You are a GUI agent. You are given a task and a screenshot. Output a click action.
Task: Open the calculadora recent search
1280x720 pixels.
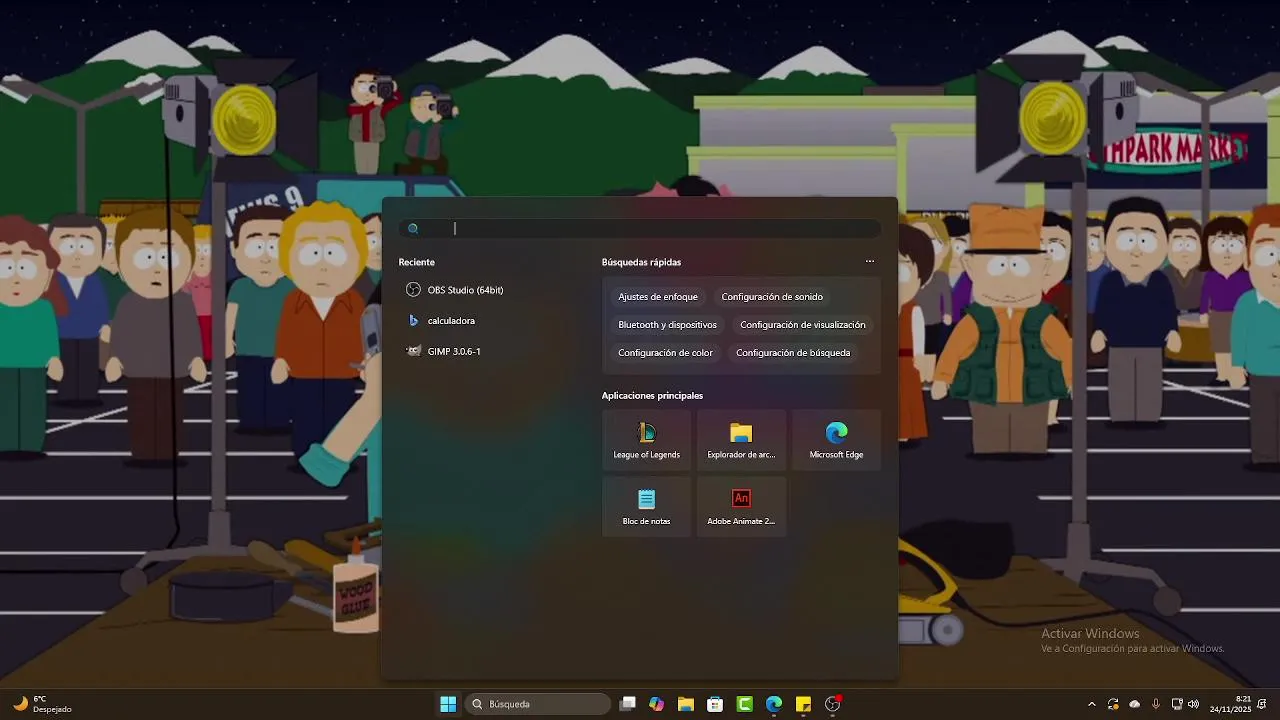[441, 321]
